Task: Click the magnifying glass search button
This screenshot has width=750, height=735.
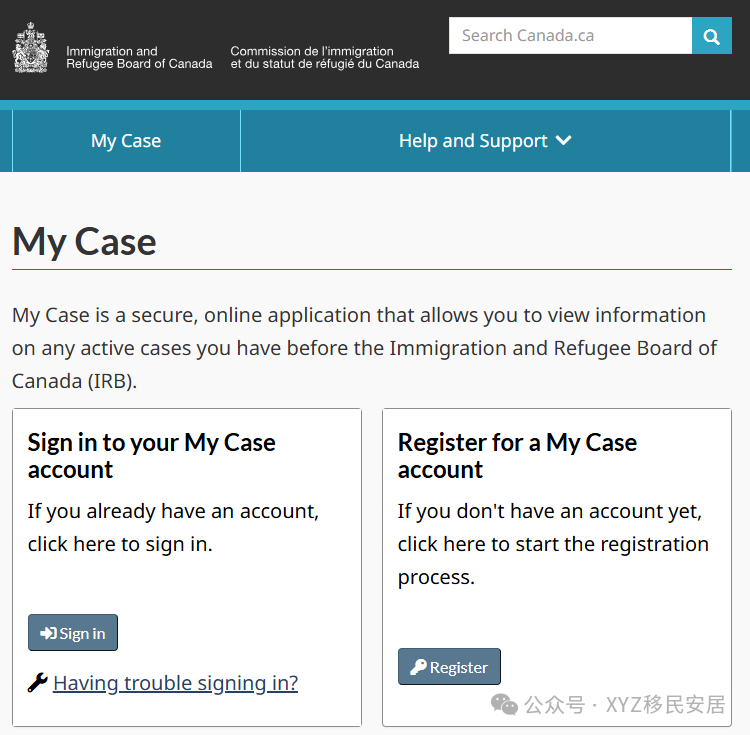Action: pyautogui.click(x=711, y=36)
